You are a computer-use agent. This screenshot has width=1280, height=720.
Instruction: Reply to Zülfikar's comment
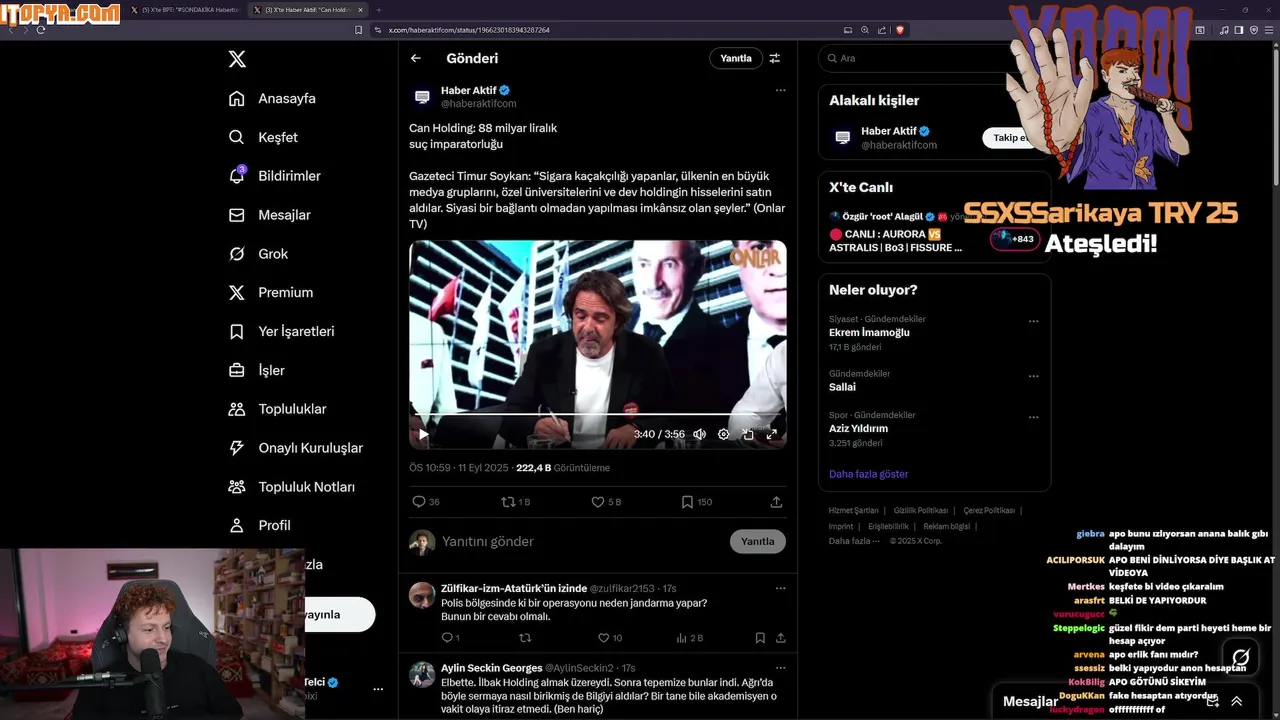point(450,638)
